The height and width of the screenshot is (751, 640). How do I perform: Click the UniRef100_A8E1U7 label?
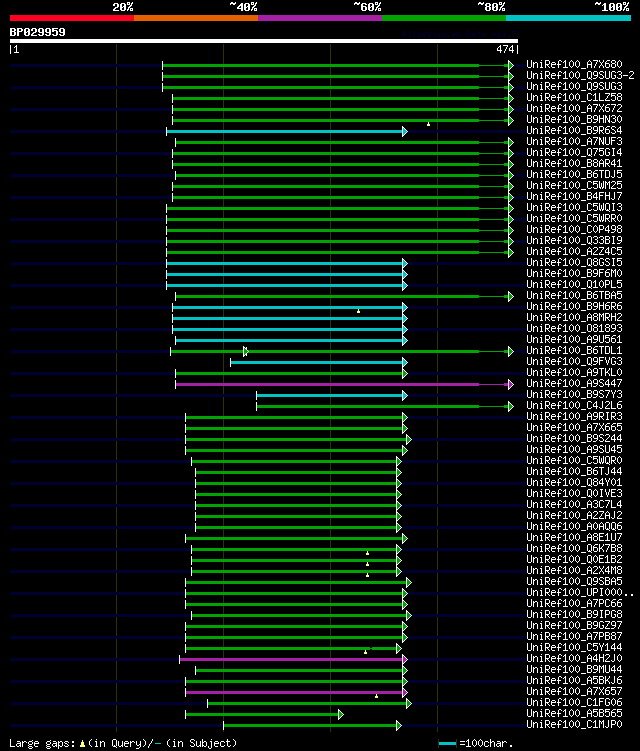pyautogui.click(x=574, y=537)
